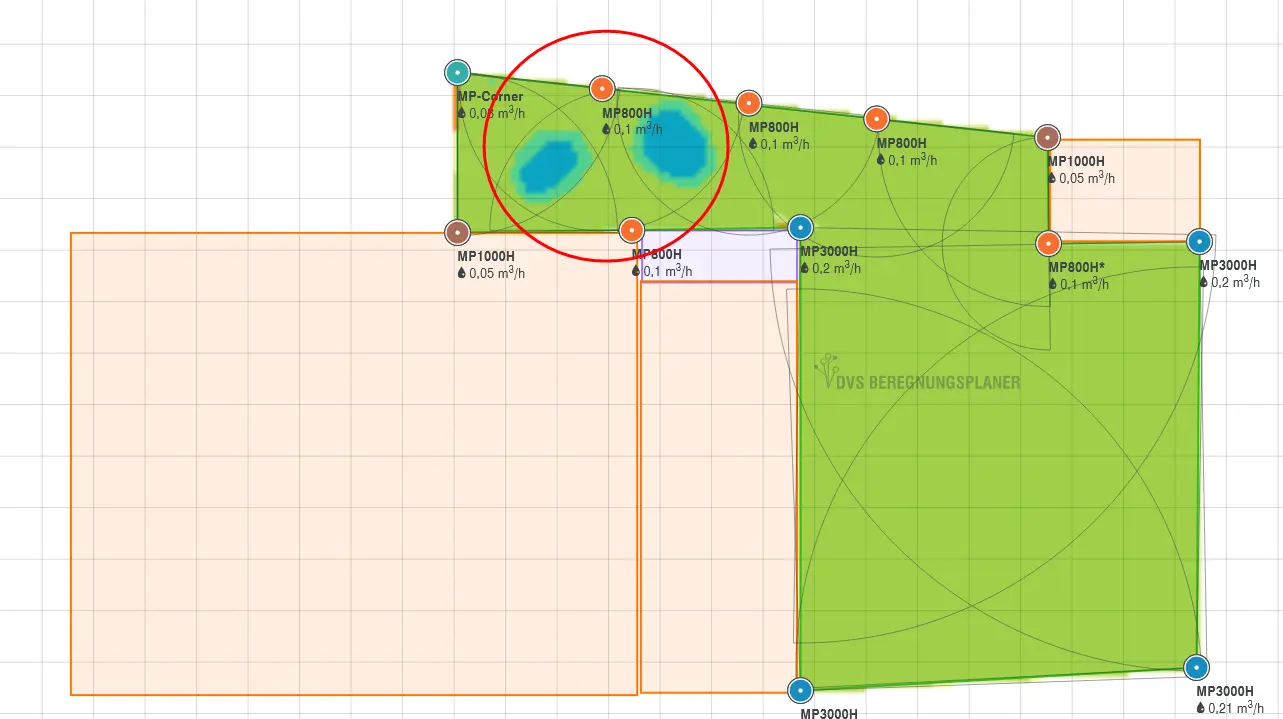Screen dimensions: 1283x719
Task: Select MP3000H sprinkler at lawn's upper right corner
Action: (x=1199, y=241)
